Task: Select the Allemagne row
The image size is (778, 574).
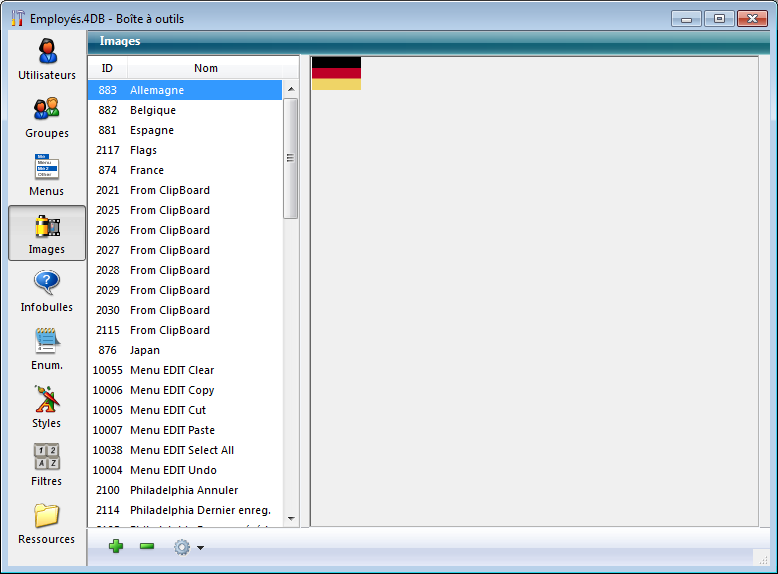Action: [x=185, y=90]
